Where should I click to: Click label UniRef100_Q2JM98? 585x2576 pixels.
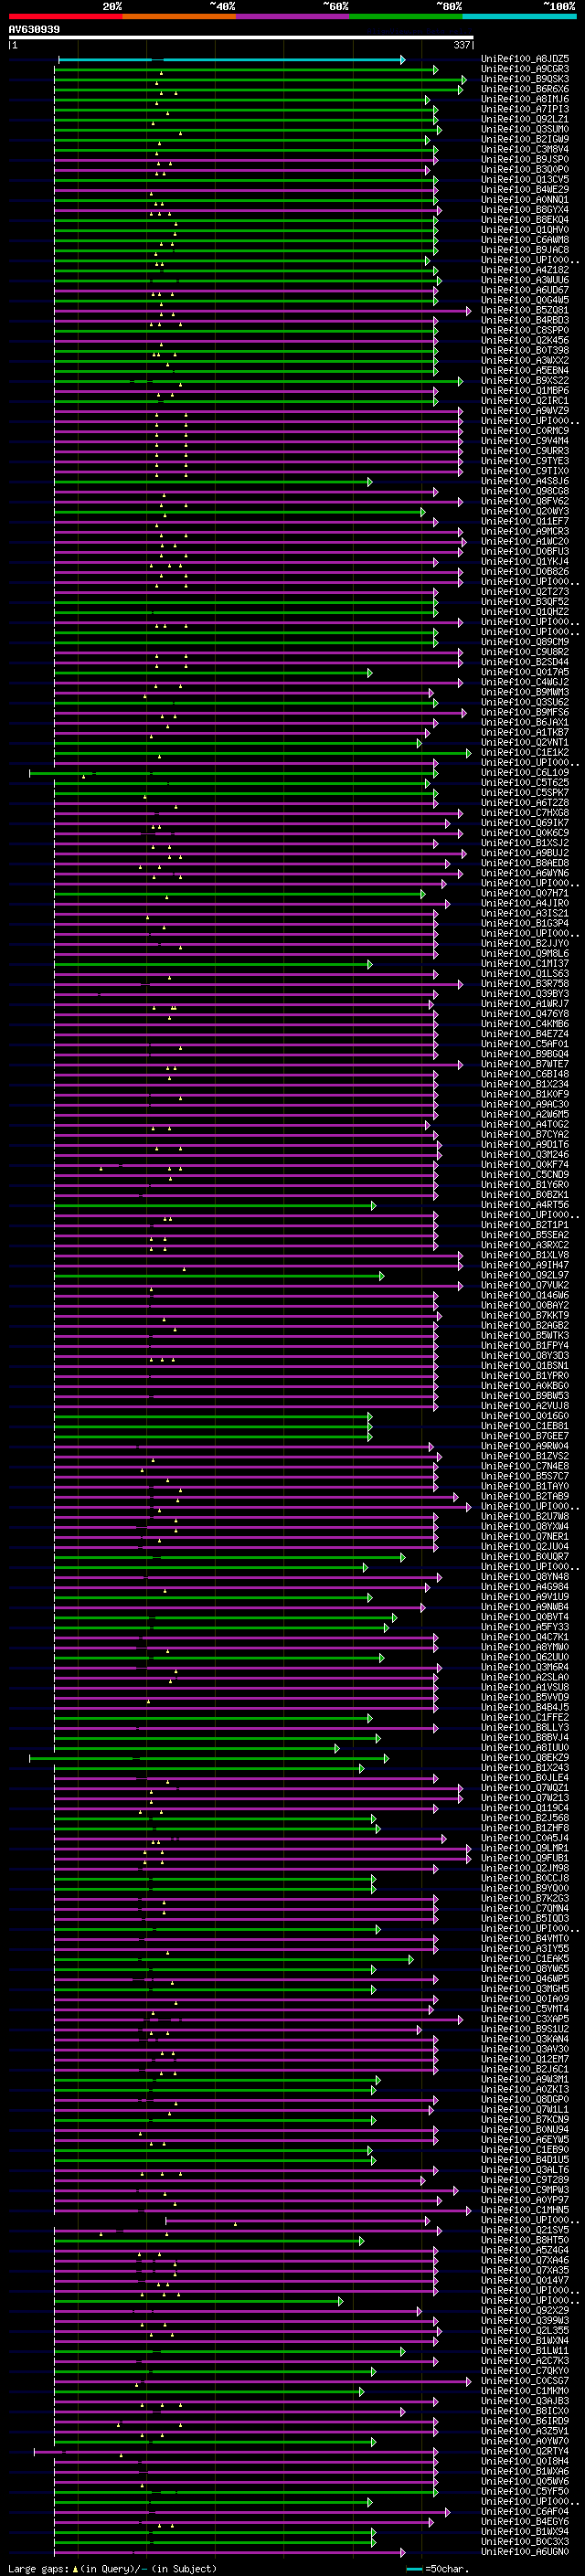click(525, 1868)
